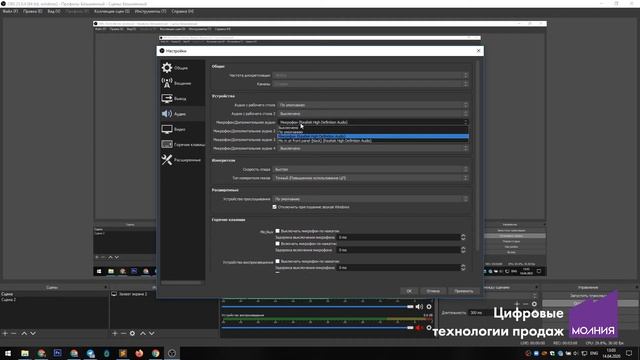The height and width of the screenshot is (360, 640).
Task: Click playback device mute delay stepper
Action: (463, 267)
